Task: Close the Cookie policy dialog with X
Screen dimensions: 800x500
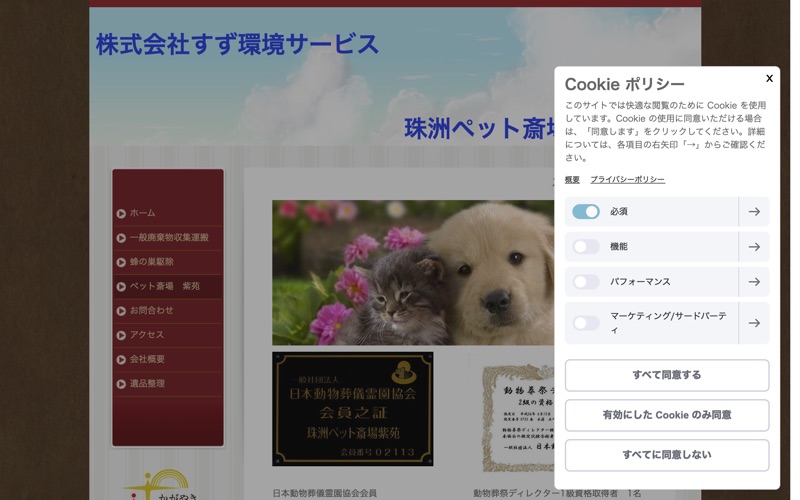Action: click(x=769, y=78)
